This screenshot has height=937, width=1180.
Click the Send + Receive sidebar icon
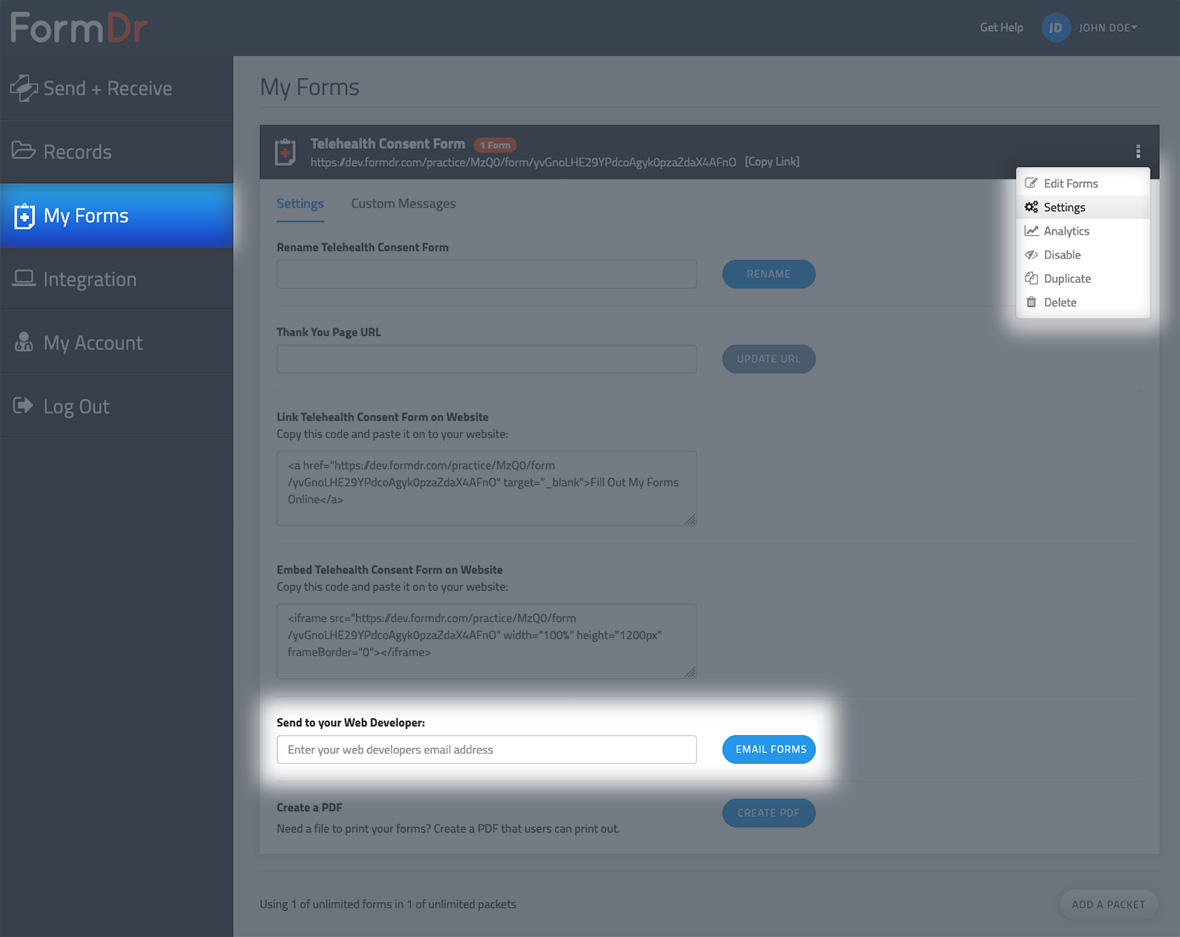click(x=23, y=88)
